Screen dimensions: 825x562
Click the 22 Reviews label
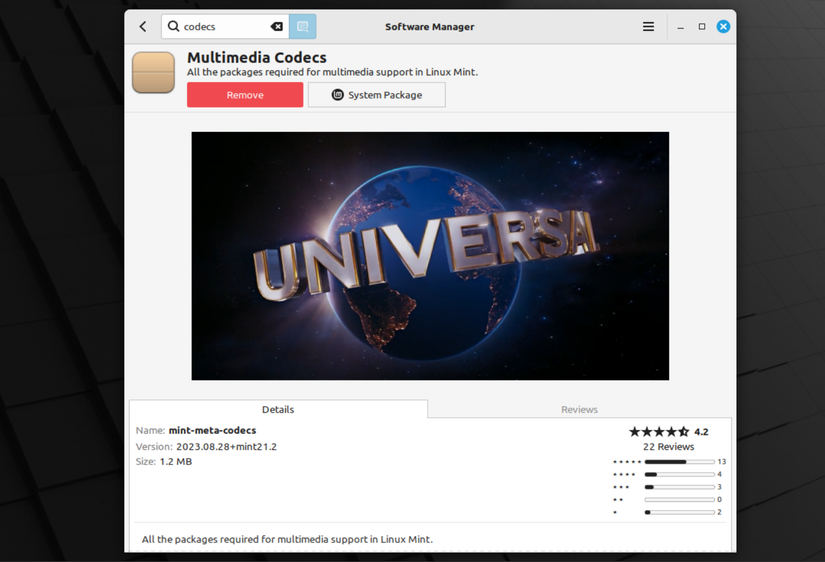click(668, 447)
